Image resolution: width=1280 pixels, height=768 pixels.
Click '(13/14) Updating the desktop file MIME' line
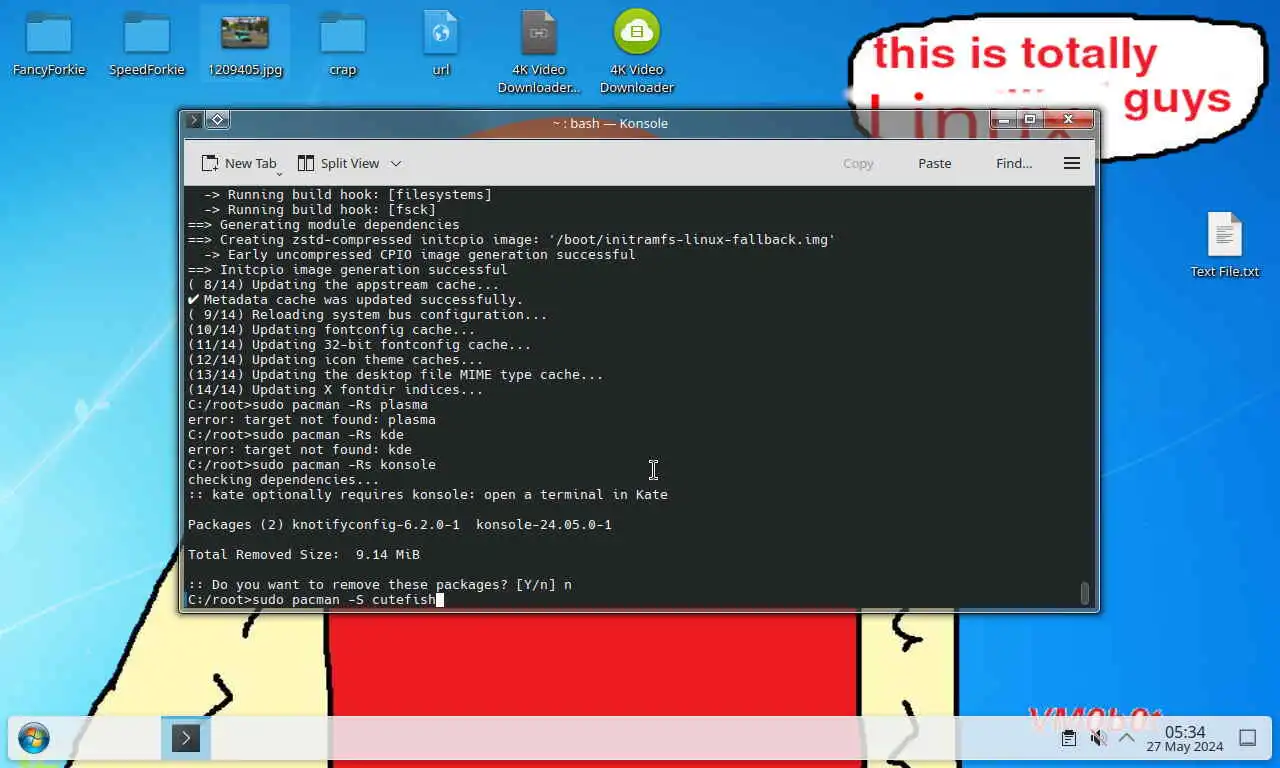(396, 375)
